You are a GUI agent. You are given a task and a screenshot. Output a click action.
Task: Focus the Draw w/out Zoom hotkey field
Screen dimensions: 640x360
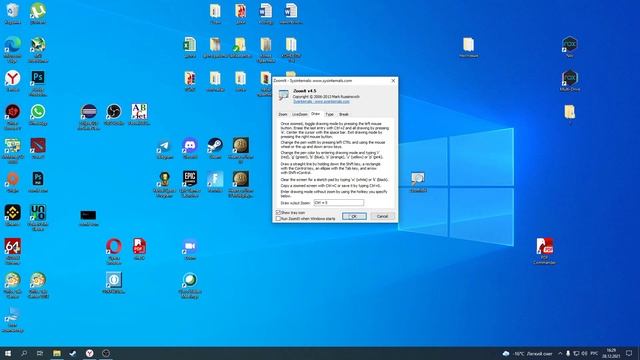tap(338, 203)
